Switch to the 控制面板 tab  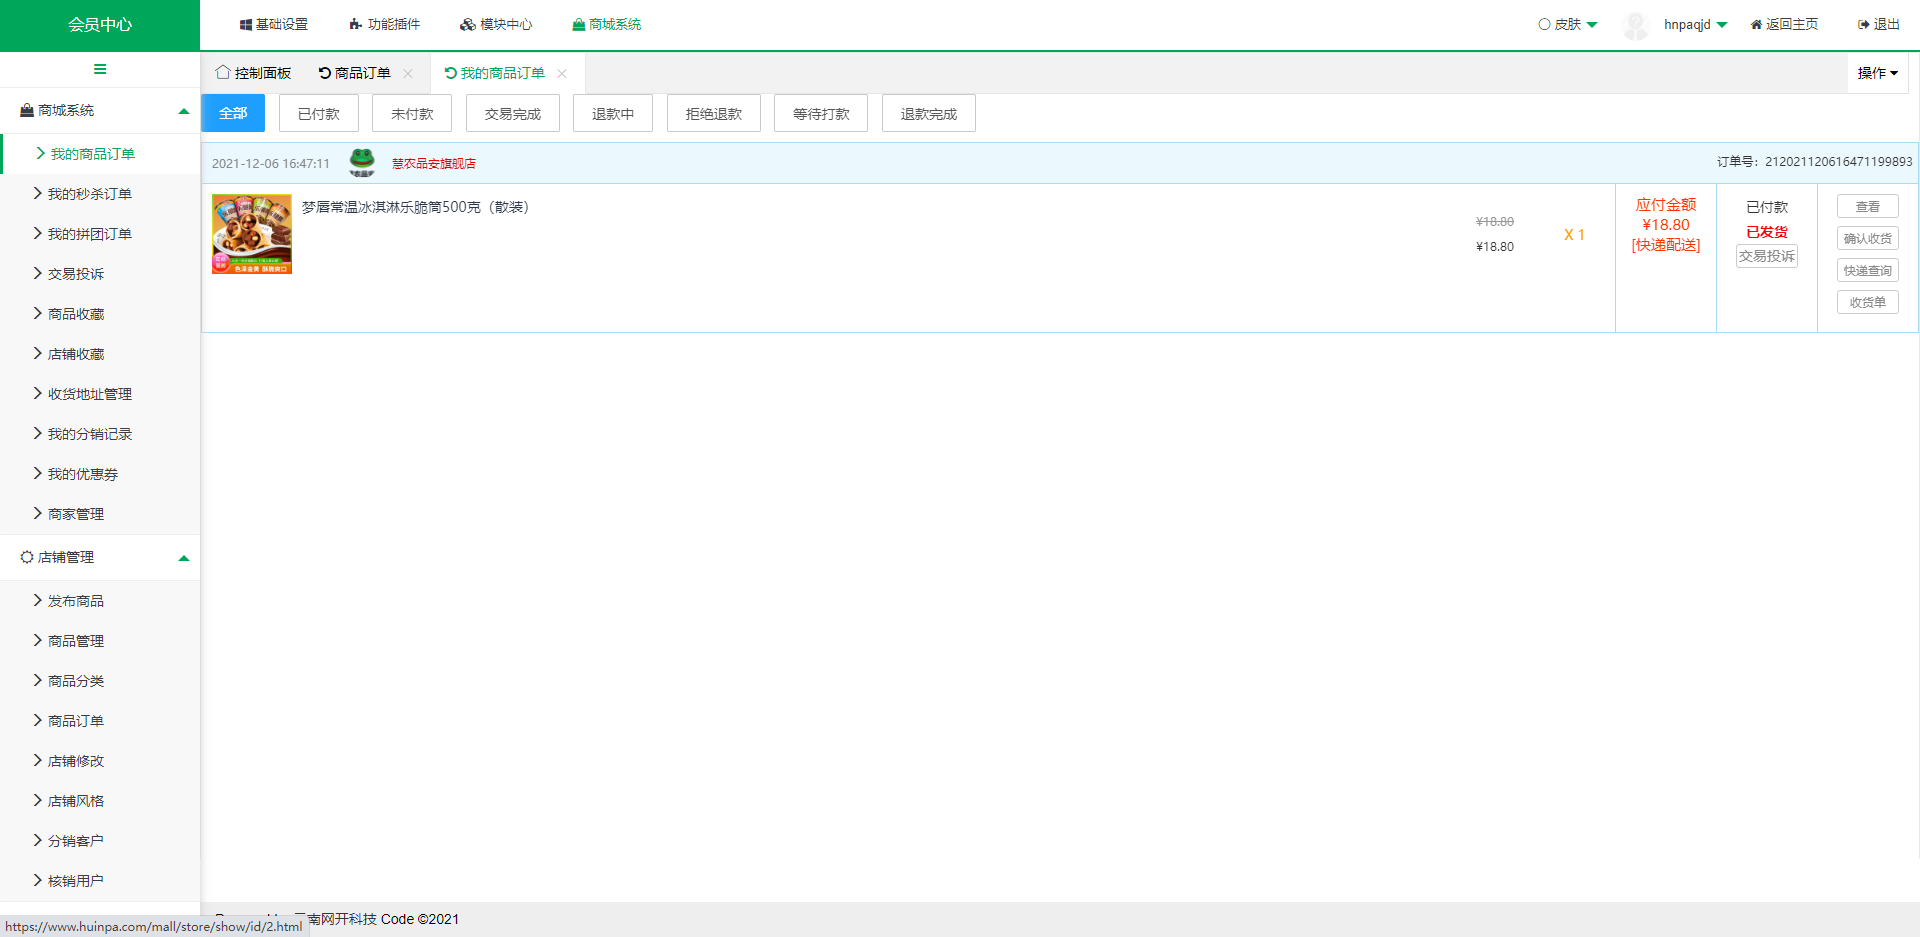[x=254, y=73]
